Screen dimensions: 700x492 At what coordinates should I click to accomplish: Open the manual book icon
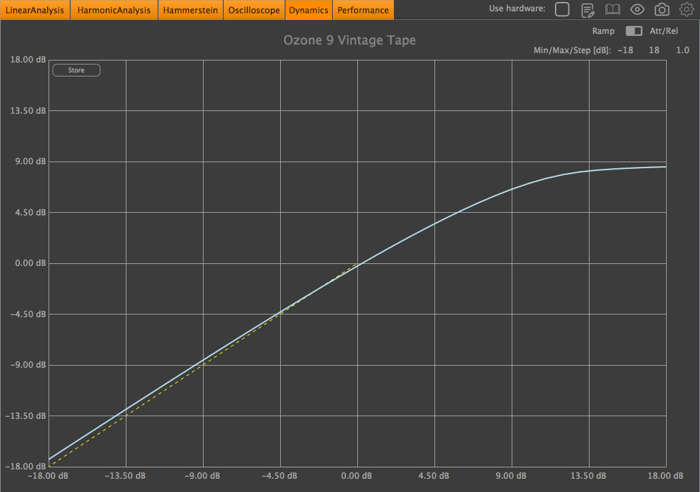point(612,9)
